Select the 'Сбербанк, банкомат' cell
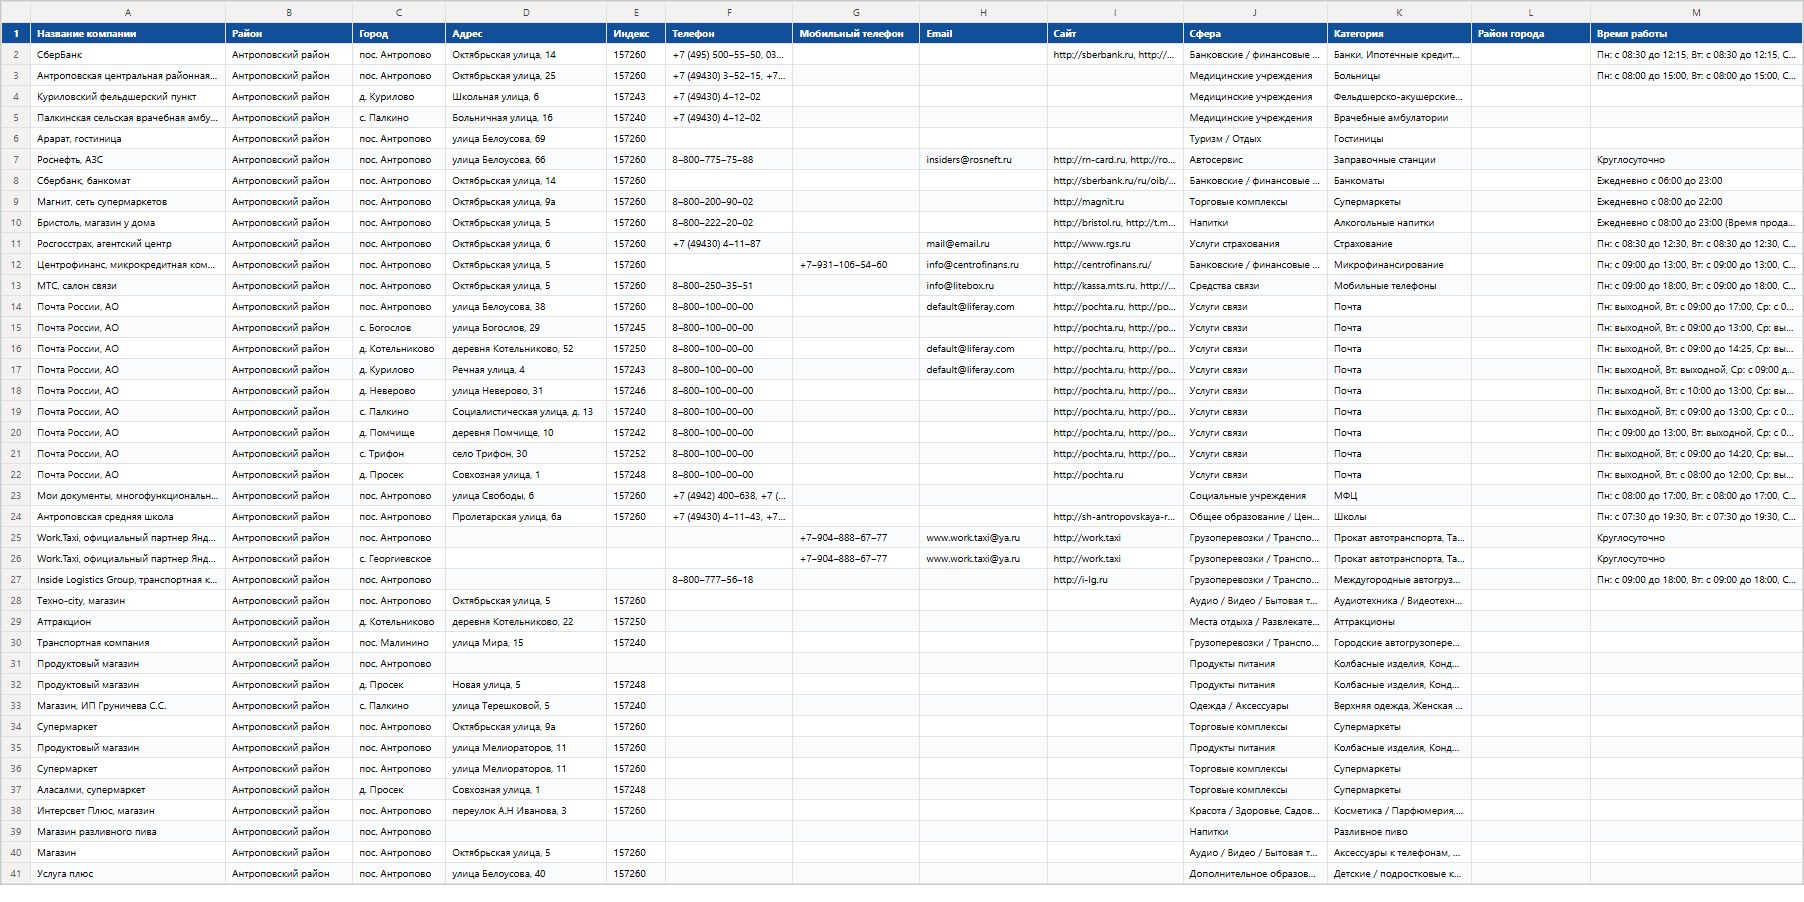This screenshot has height=902, width=1804. 128,181
